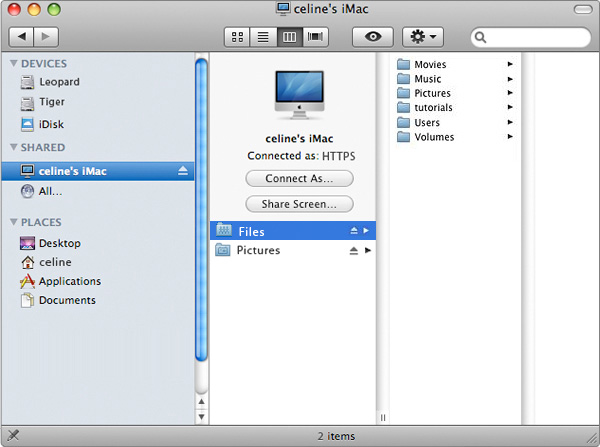
Task: Click the Connect As... button
Action: tap(299, 179)
